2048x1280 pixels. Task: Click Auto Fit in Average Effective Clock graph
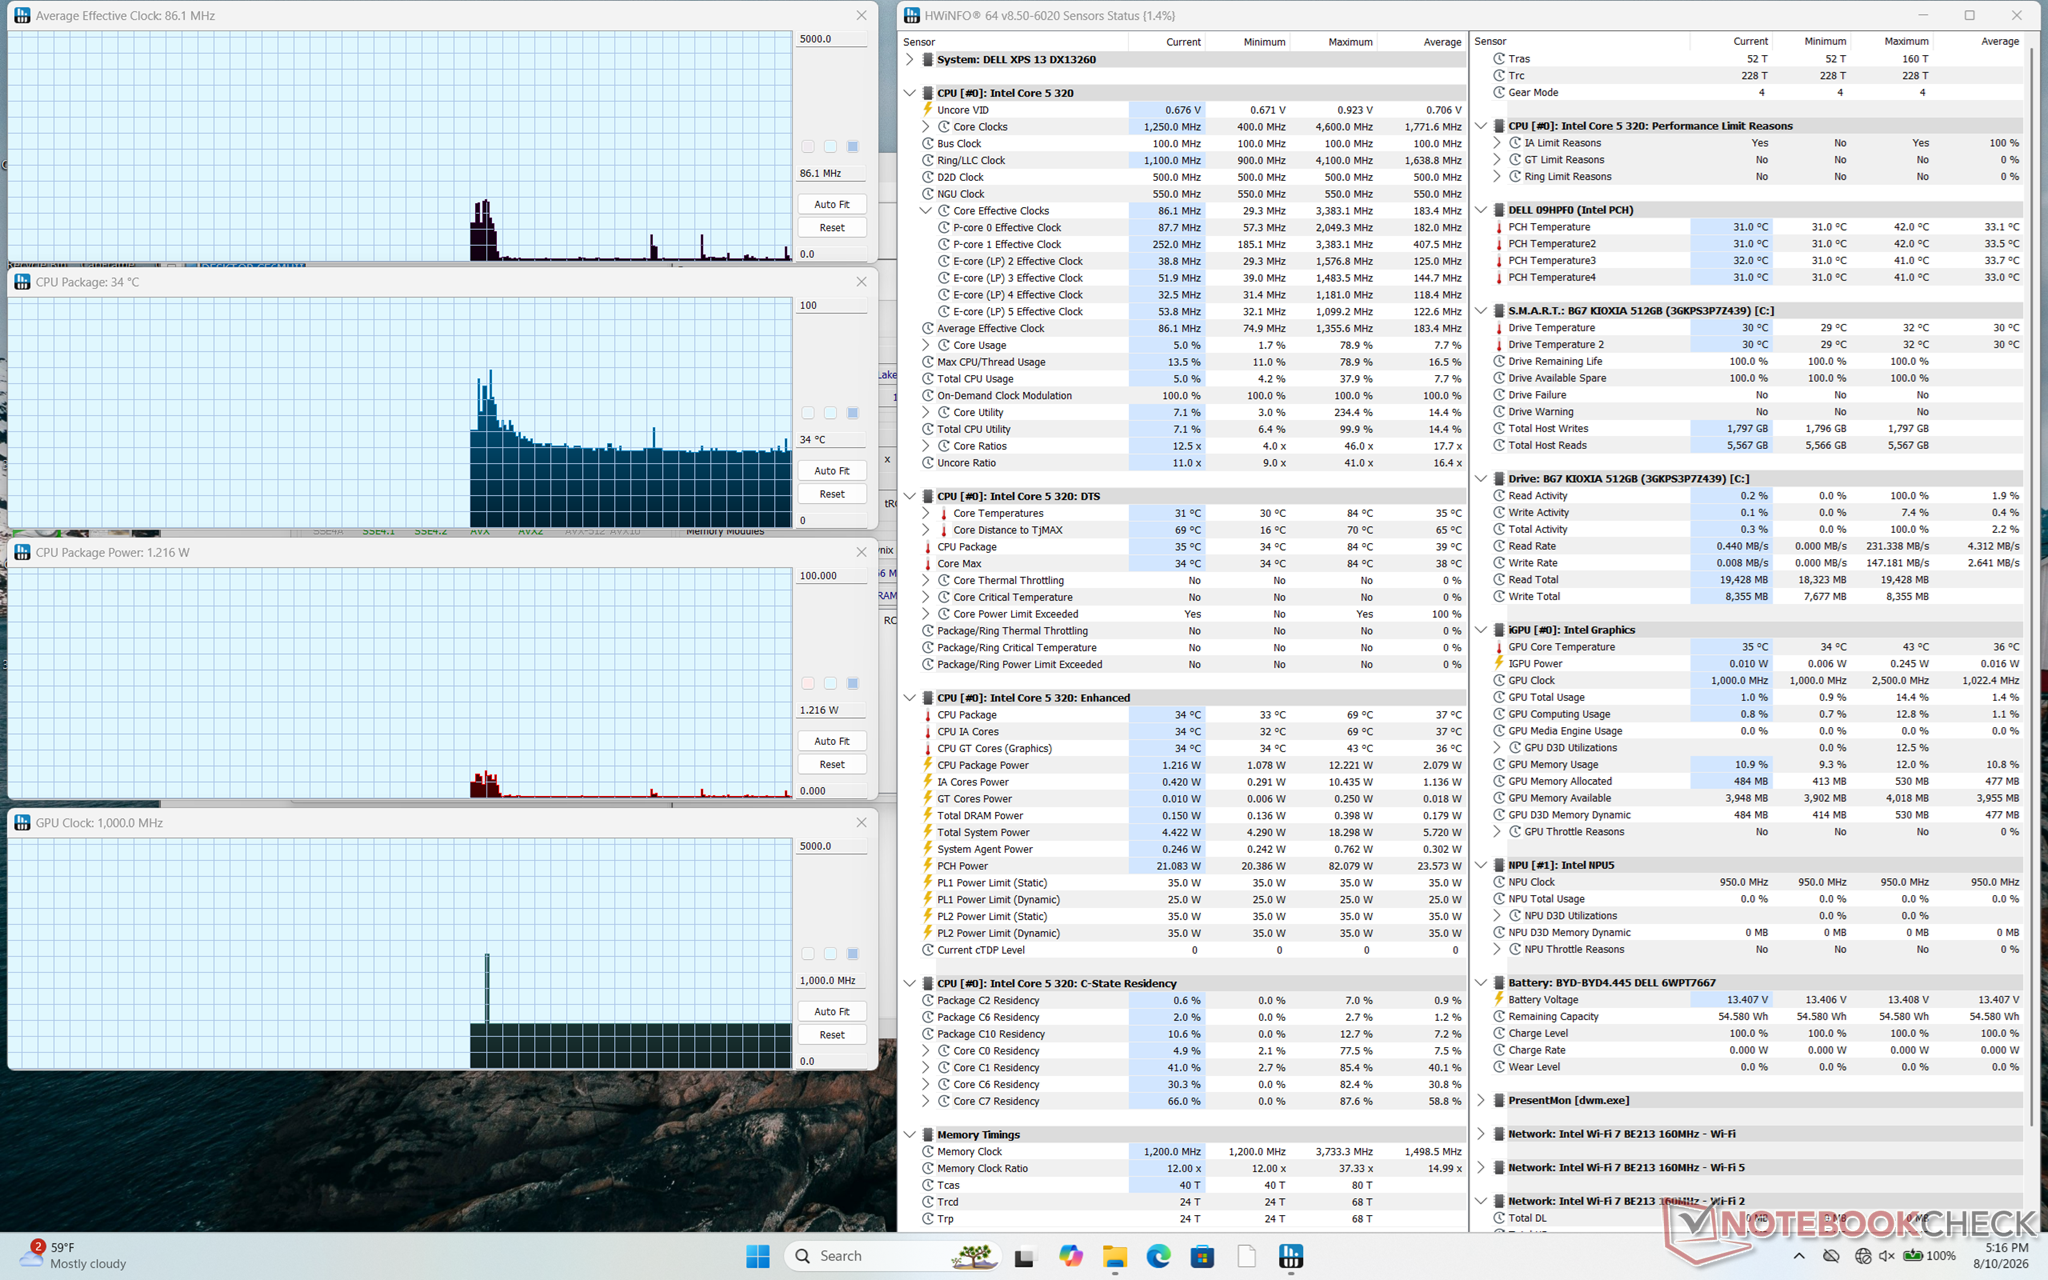[832, 204]
